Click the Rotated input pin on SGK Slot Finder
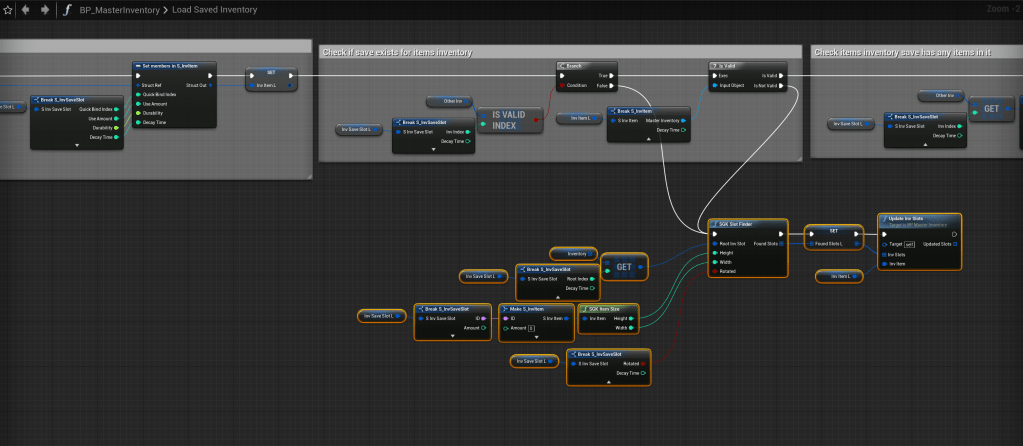 click(714, 271)
